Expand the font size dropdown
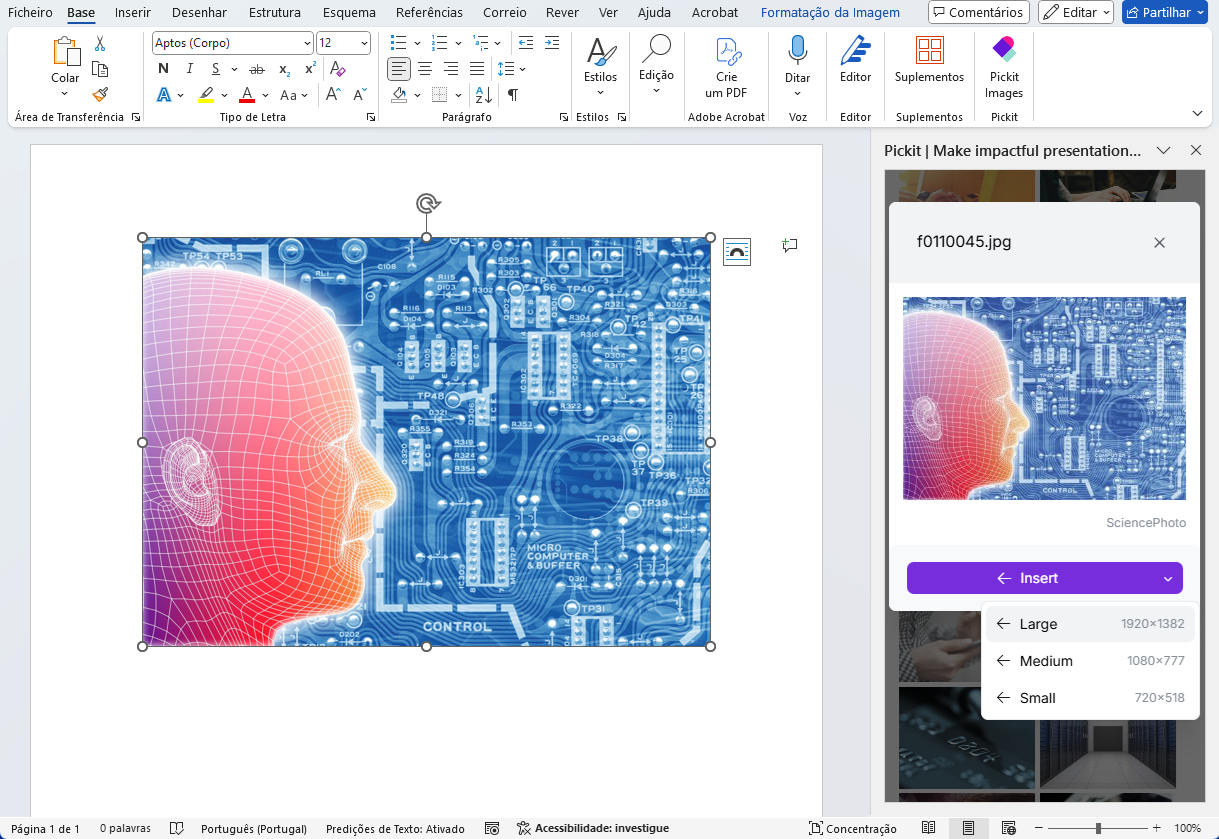 (363, 43)
